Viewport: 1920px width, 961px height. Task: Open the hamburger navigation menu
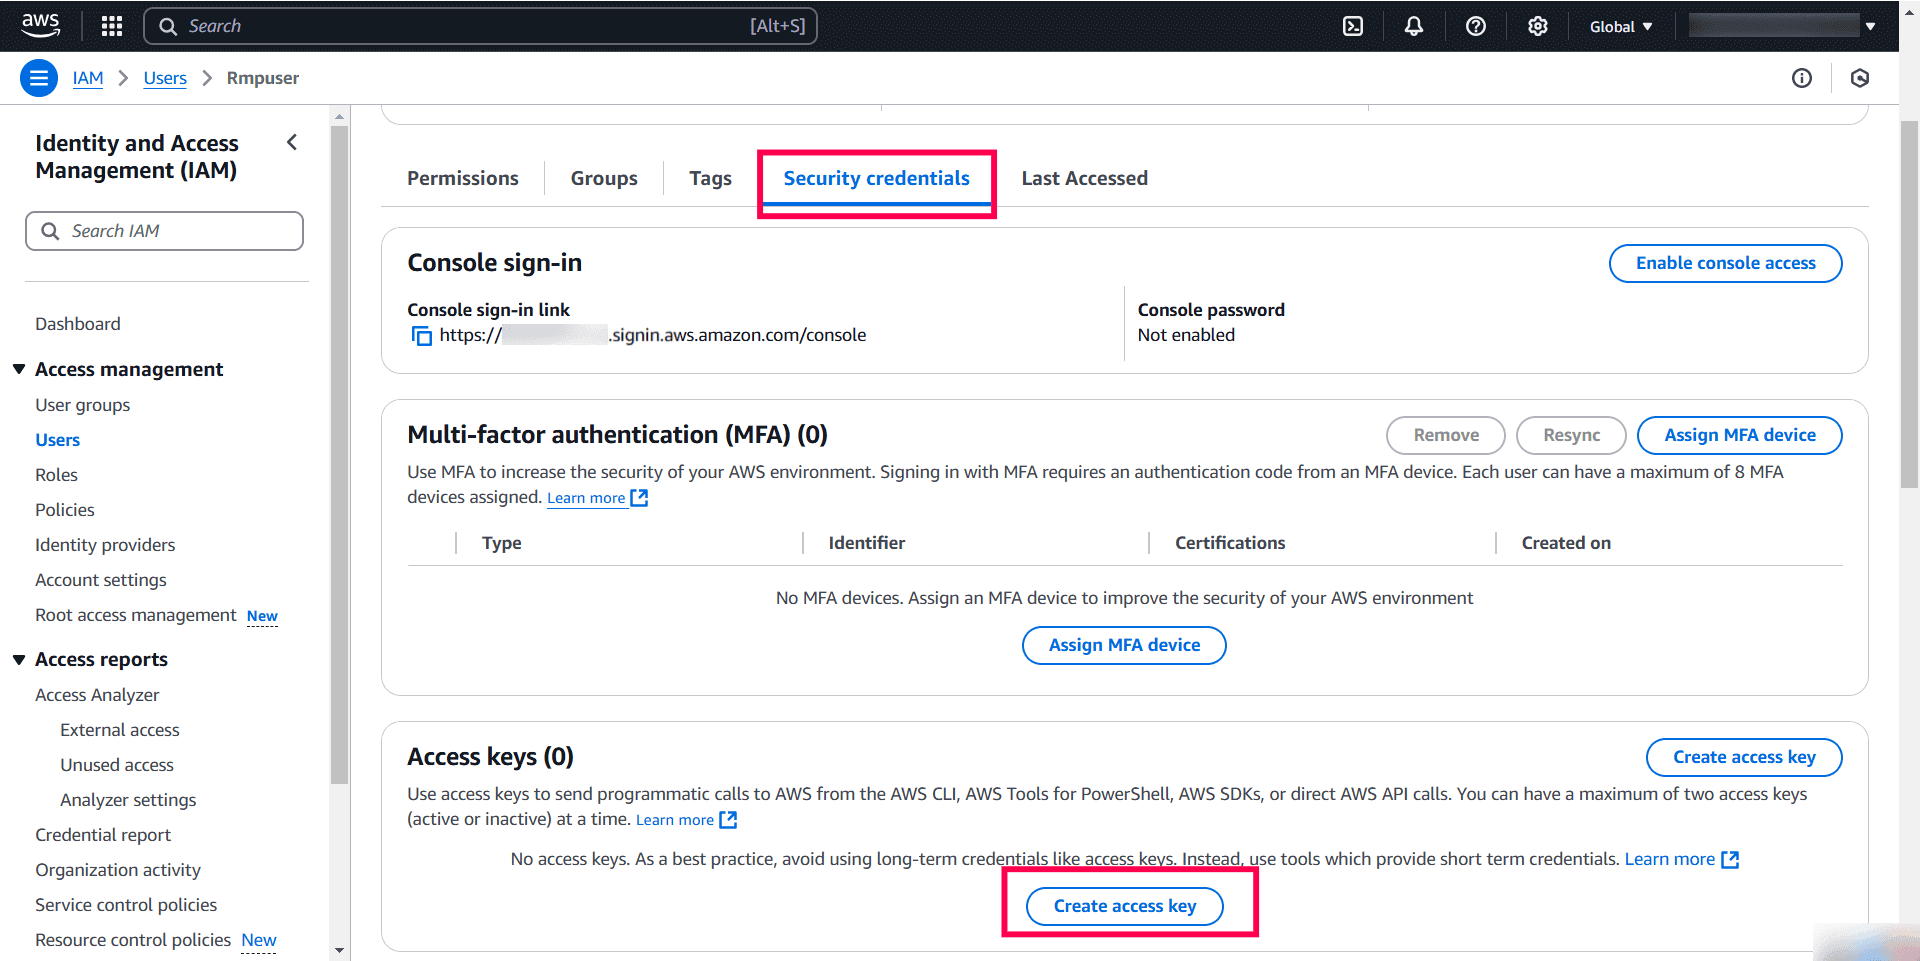pos(38,77)
